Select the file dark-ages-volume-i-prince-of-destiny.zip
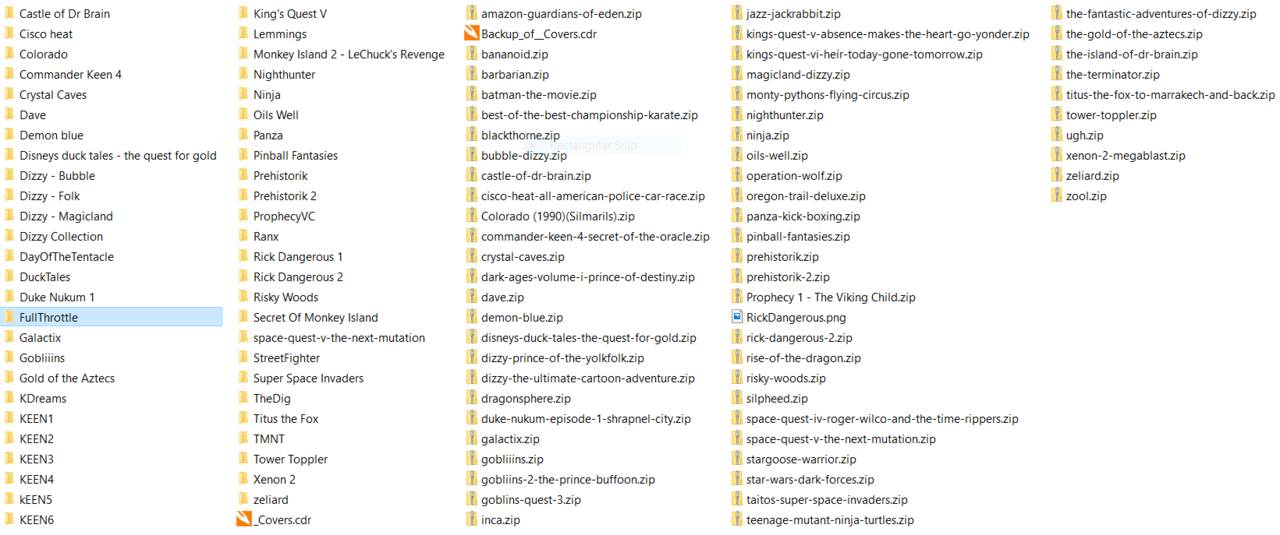The image size is (1280, 535). pyautogui.click(x=588, y=277)
